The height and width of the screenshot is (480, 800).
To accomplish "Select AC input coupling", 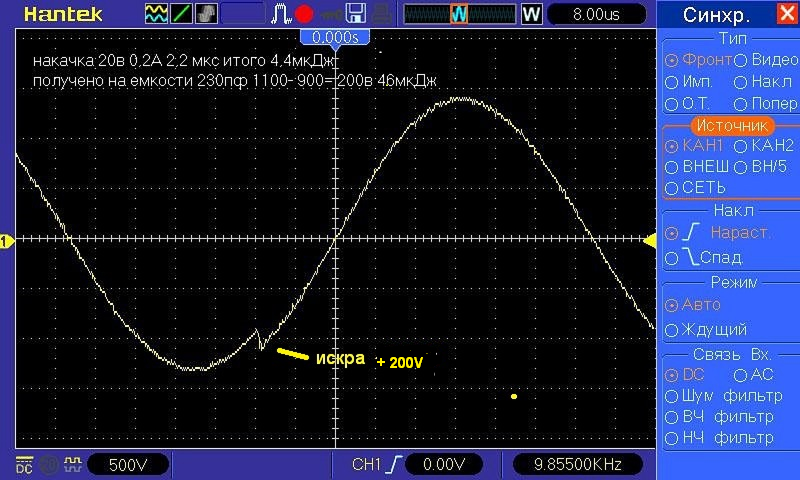I will [x=754, y=375].
